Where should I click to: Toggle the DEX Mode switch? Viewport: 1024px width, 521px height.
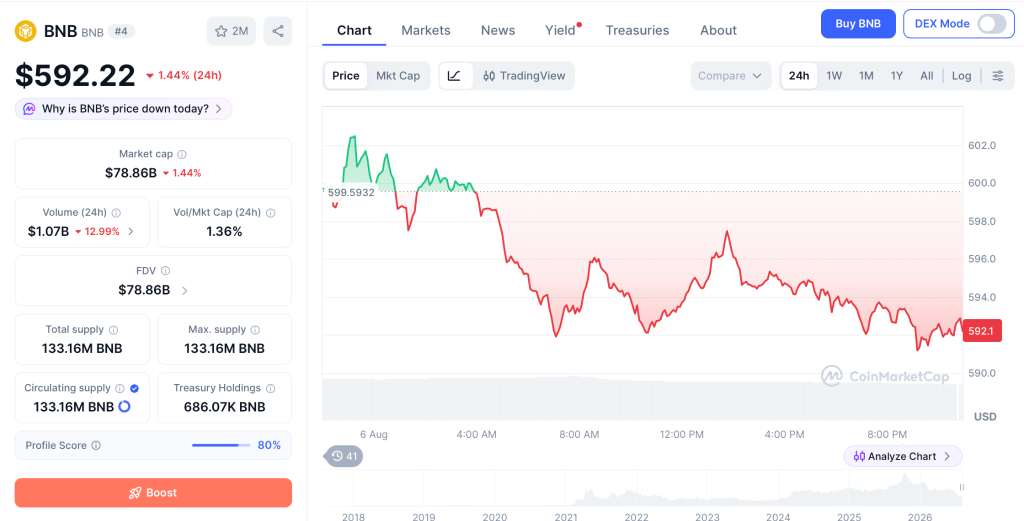coord(991,24)
